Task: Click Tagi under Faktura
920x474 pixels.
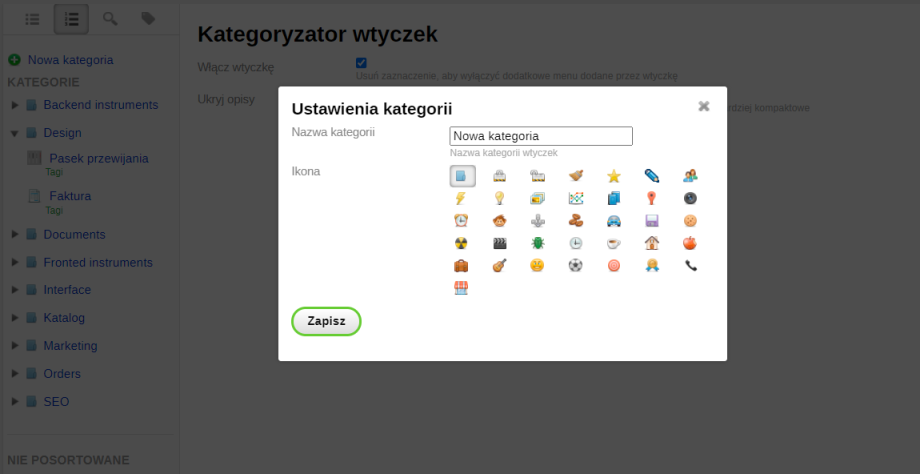Action: pyautogui.click(x=54, y=210)
